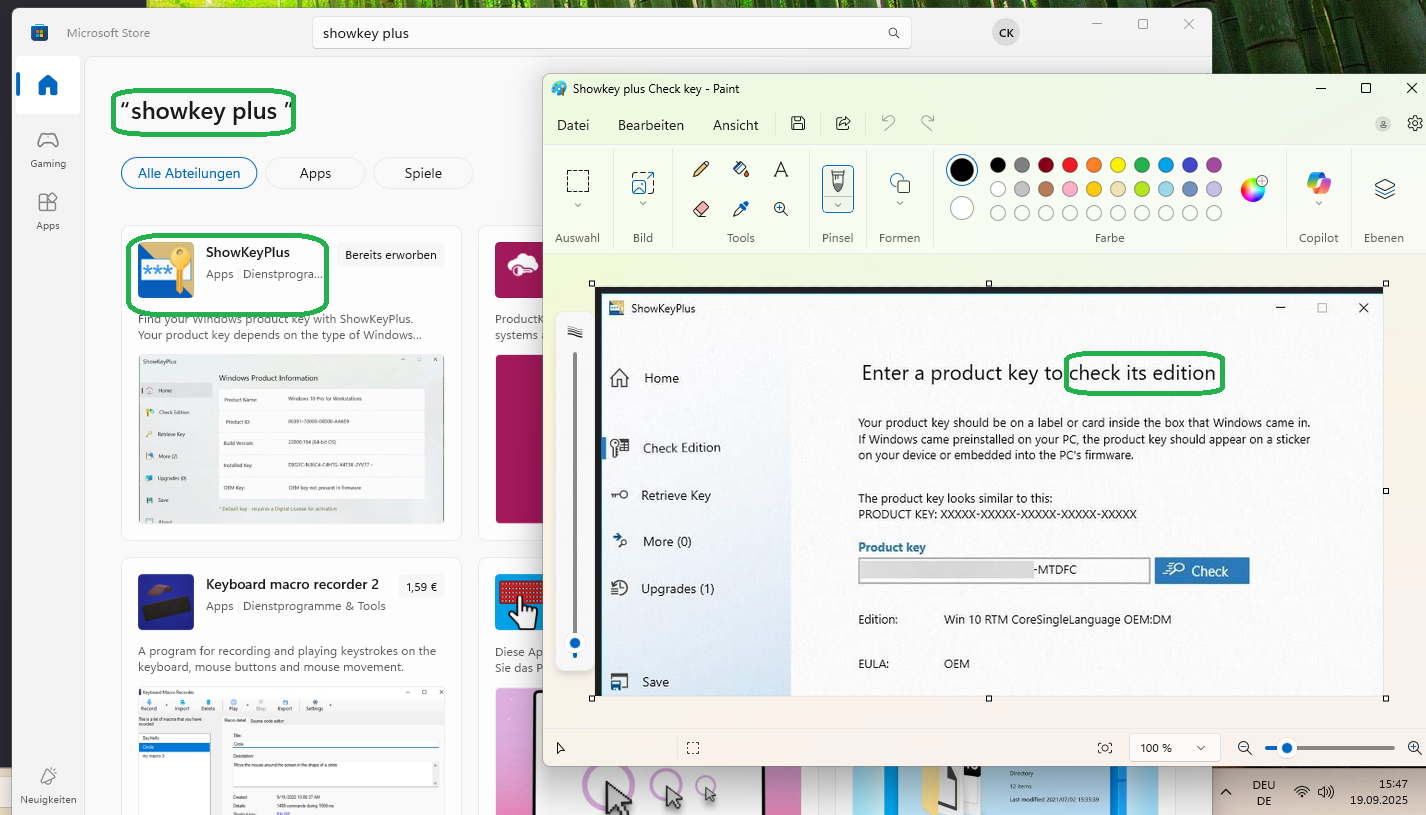Expand the Bild dropdown arrow
Image resolution: width=1426 pixels, height=815 pixels.
pos(643,204)
